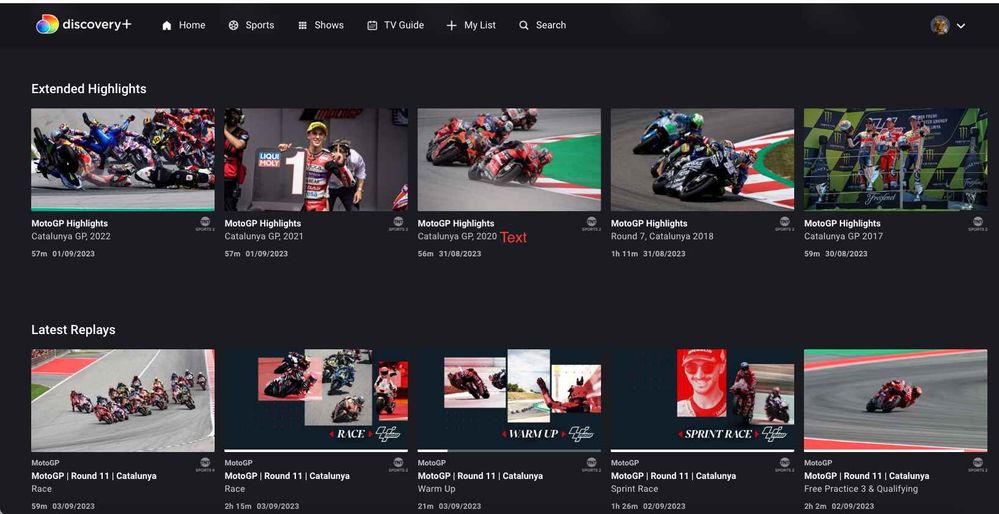Click the My List plus icon

point(451,26)
